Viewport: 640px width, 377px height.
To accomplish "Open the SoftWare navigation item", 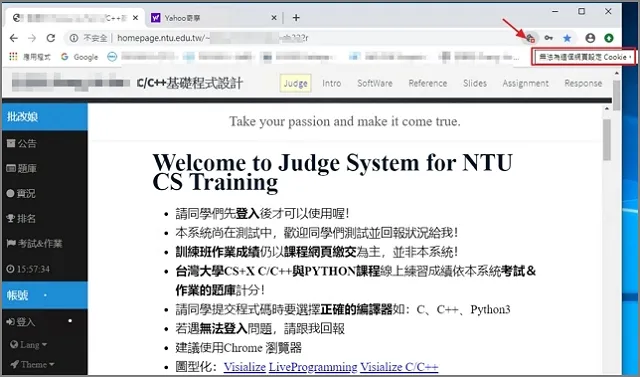I will pyautogui.click(x=375, y=83).
